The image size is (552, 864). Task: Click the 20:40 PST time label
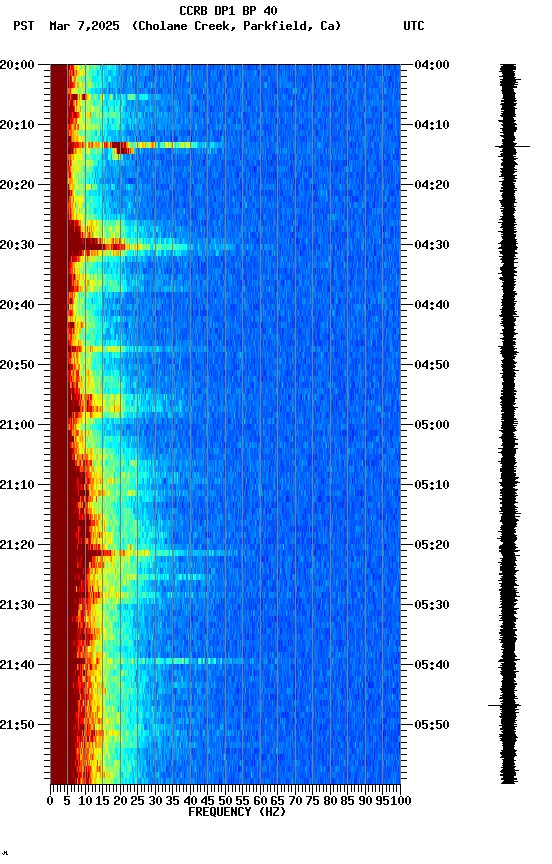click(x=17, y=305)
